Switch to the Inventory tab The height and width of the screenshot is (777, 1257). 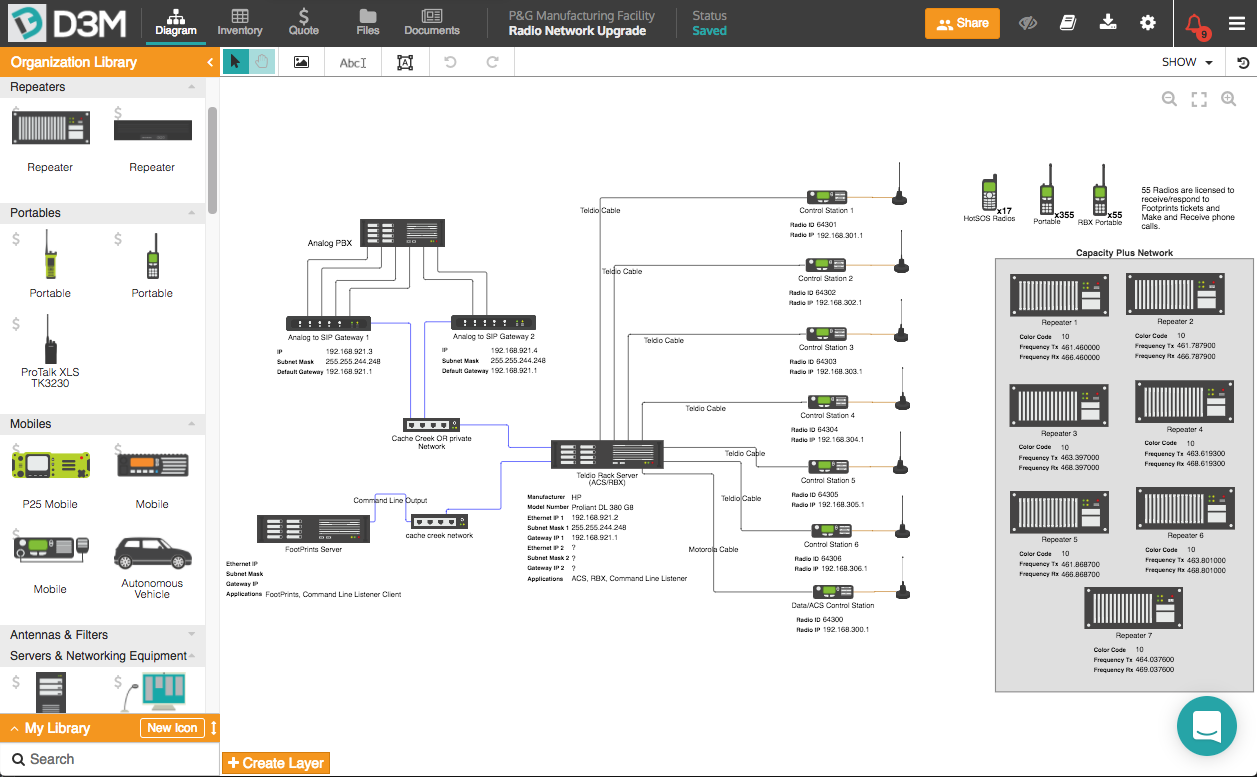point(240,23)
